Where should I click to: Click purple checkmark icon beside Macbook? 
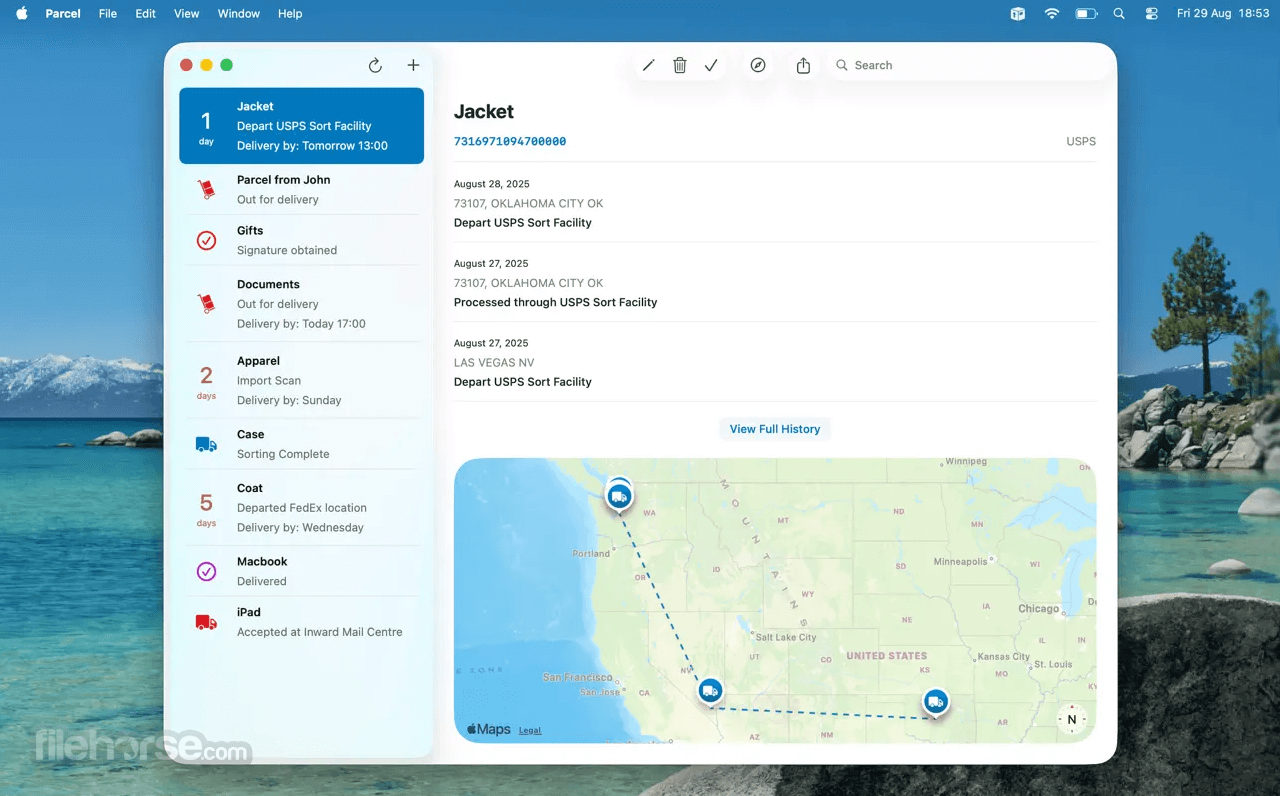206,571
